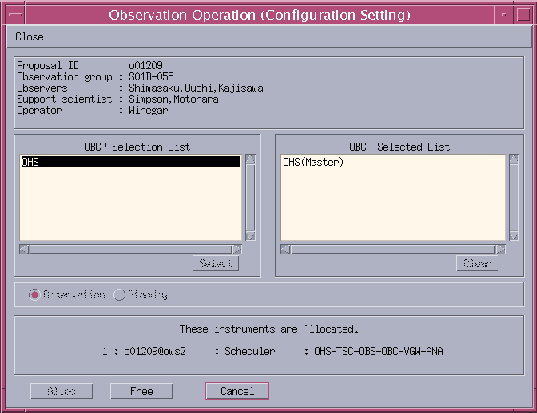Click the o01208@ows2 allocation entry

pos(155,351)
